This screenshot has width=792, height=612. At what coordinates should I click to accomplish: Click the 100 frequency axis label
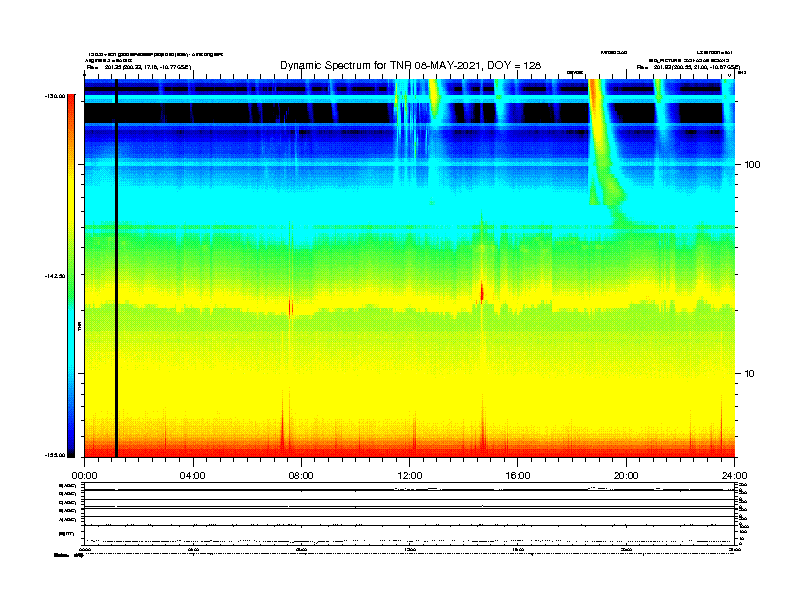click(752, 165)
